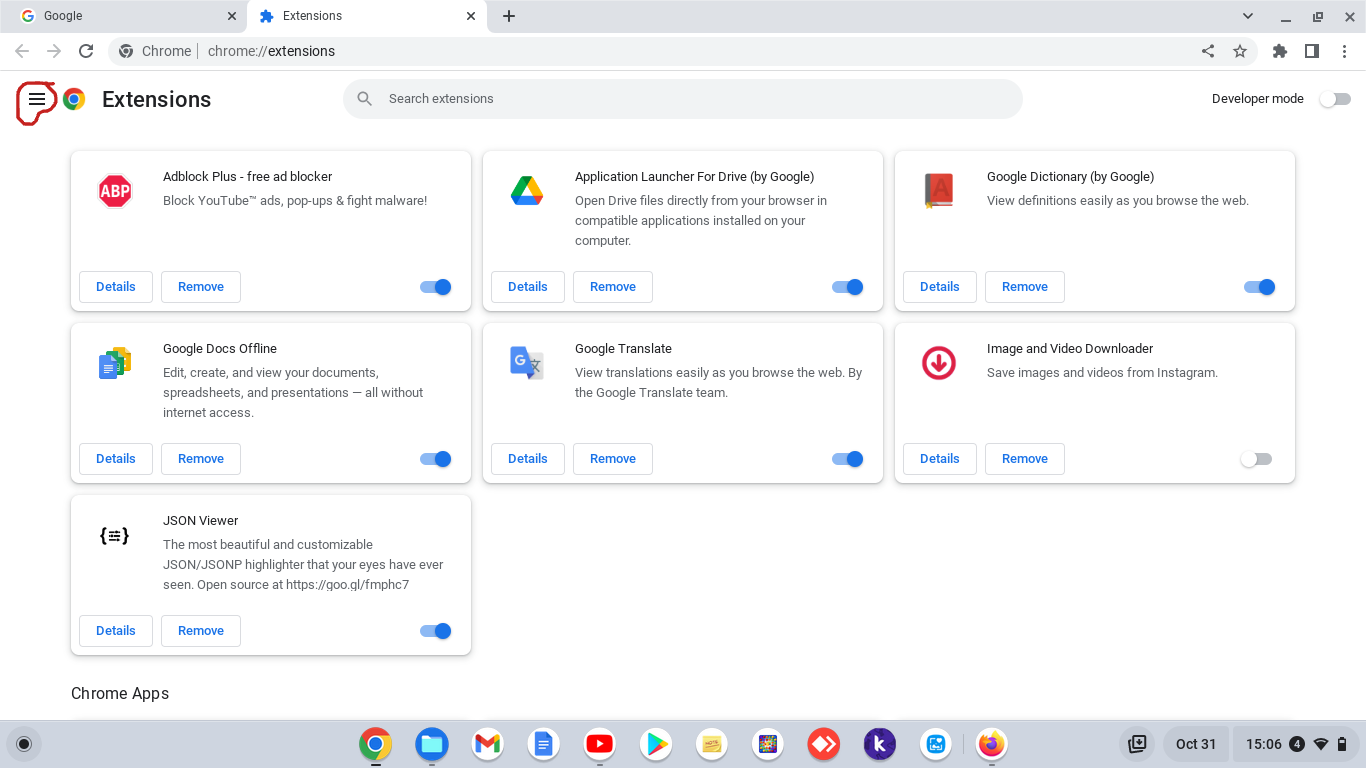
Task: Open the launcher circle button on the shelf
Action: 24,744
